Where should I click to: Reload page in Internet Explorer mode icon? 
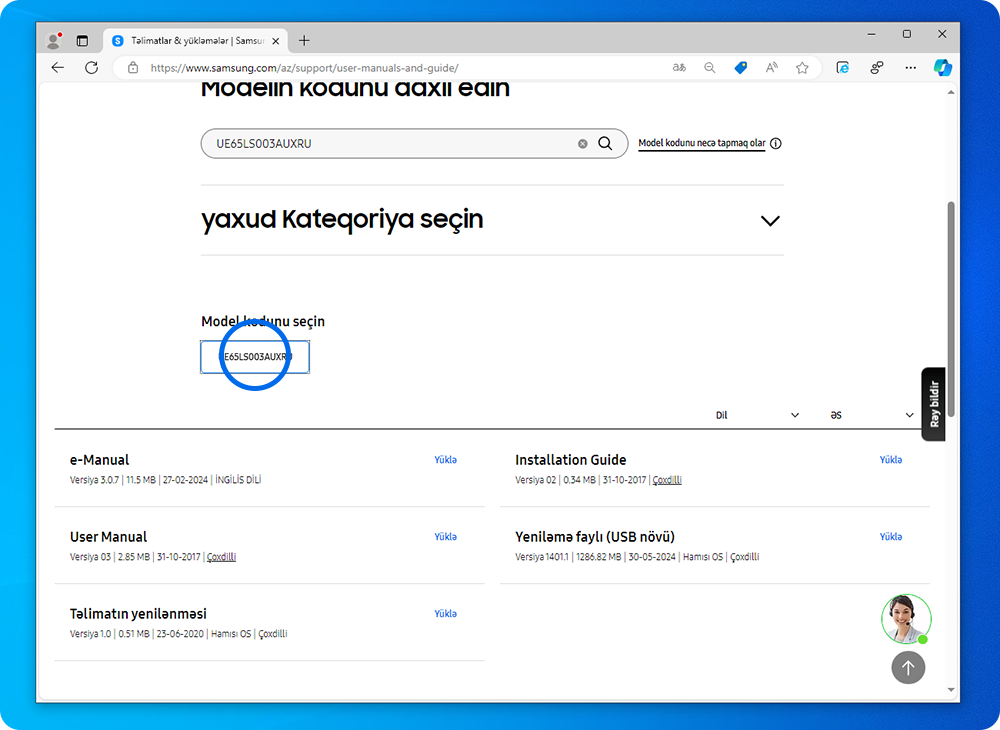point(842,67)
